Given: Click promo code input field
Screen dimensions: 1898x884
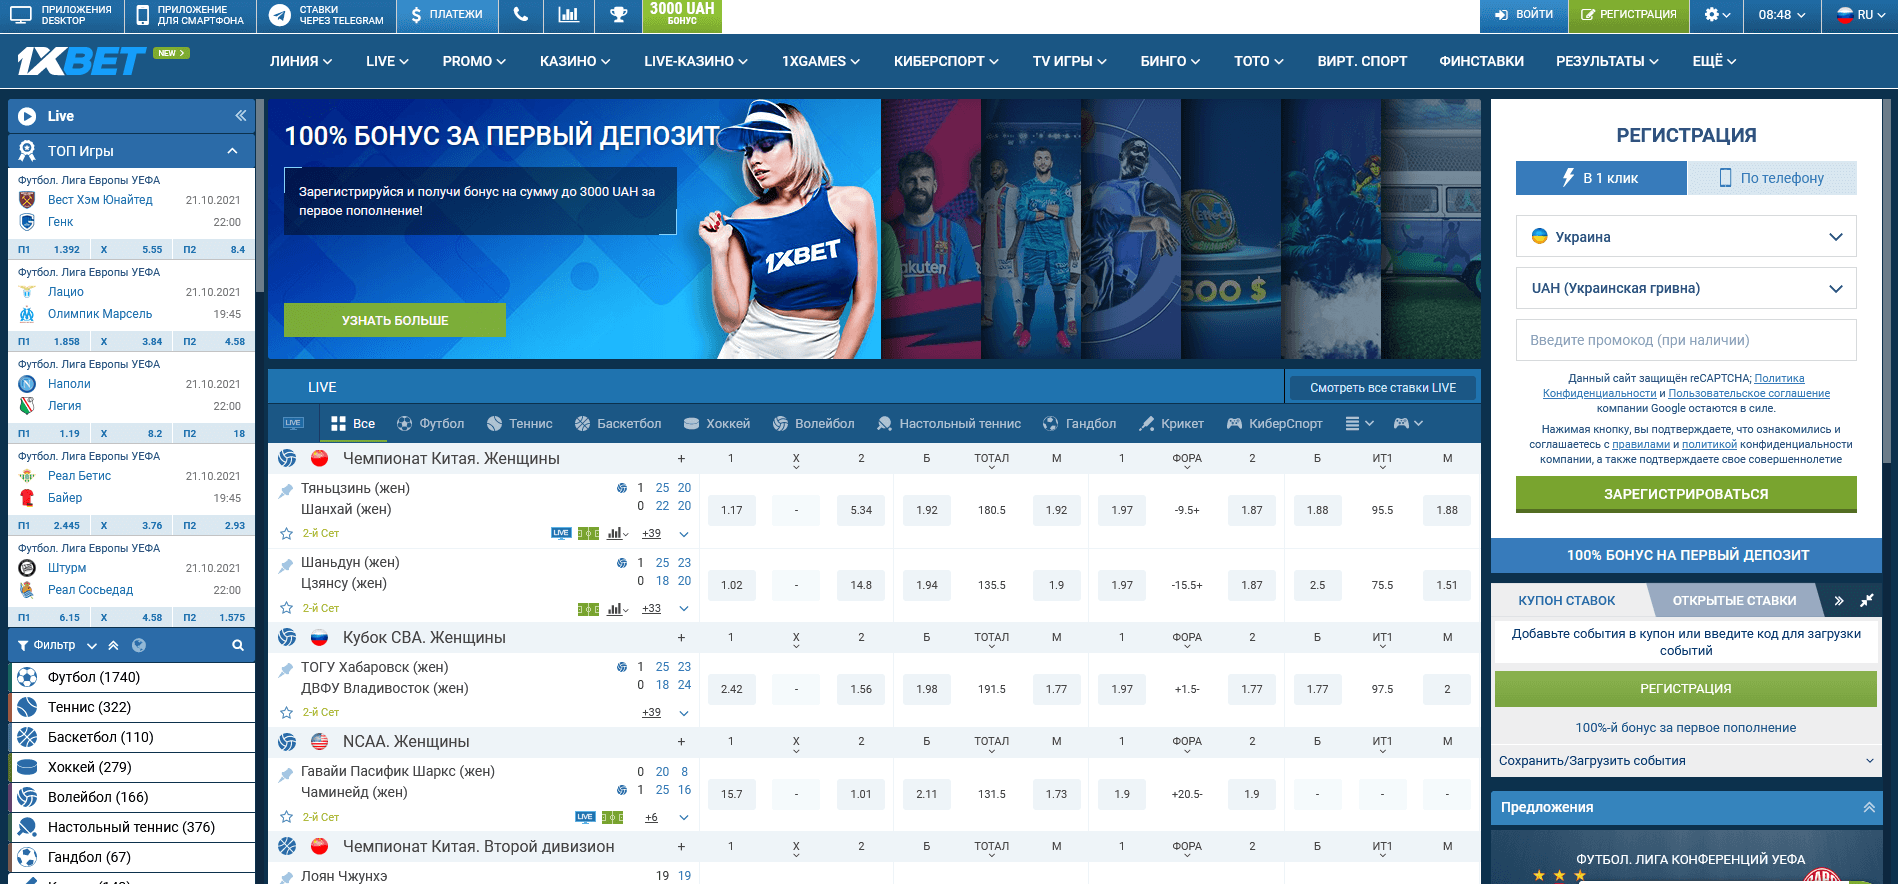Looking at the screenshot, I should (x=1686, y=340).
